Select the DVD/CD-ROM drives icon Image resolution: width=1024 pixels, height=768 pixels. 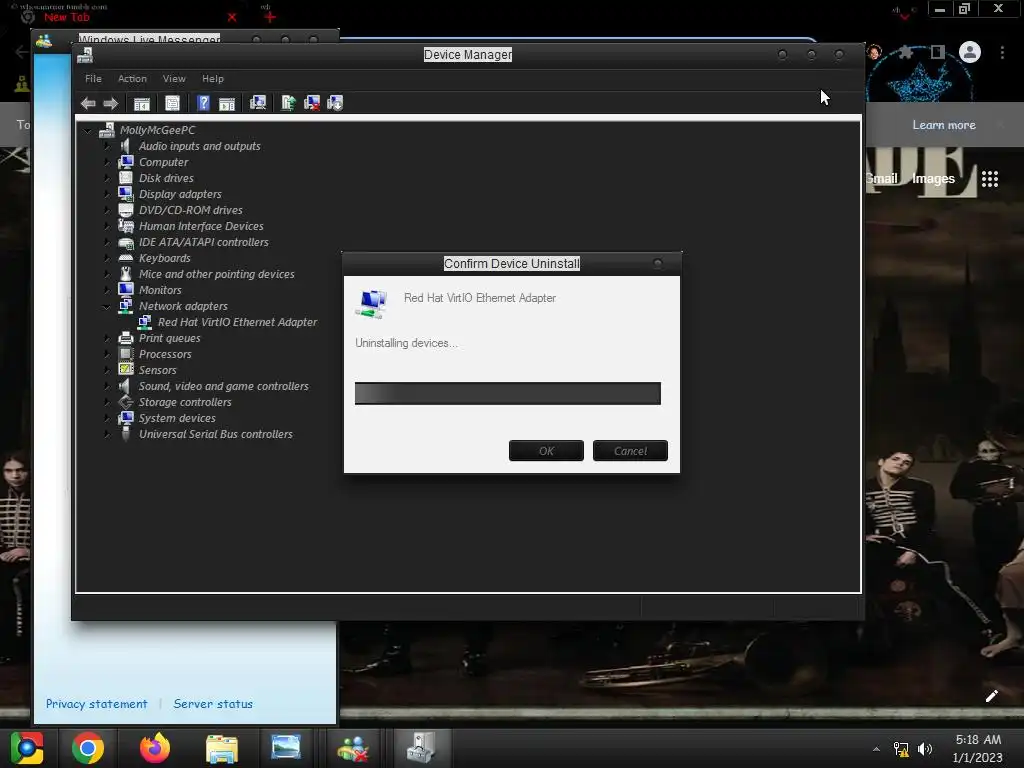(126, 210)
